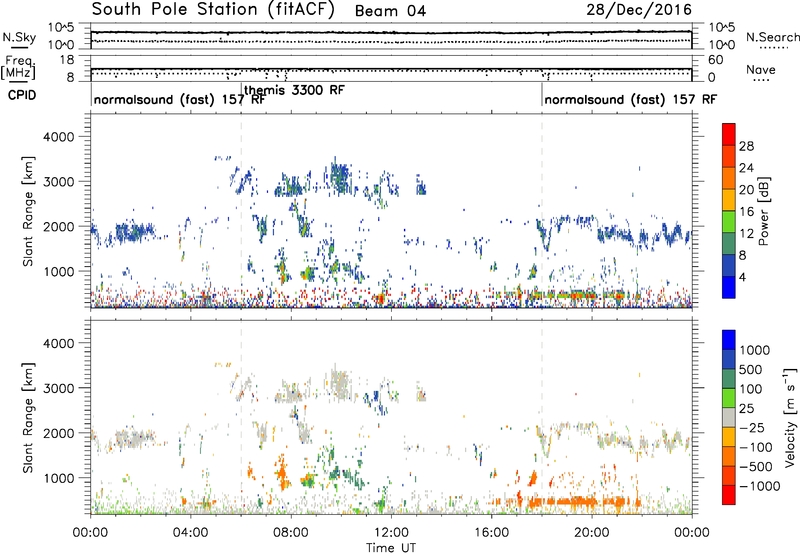
Task: Click the red top segment of Power colorbar
Action: point(729,134)
